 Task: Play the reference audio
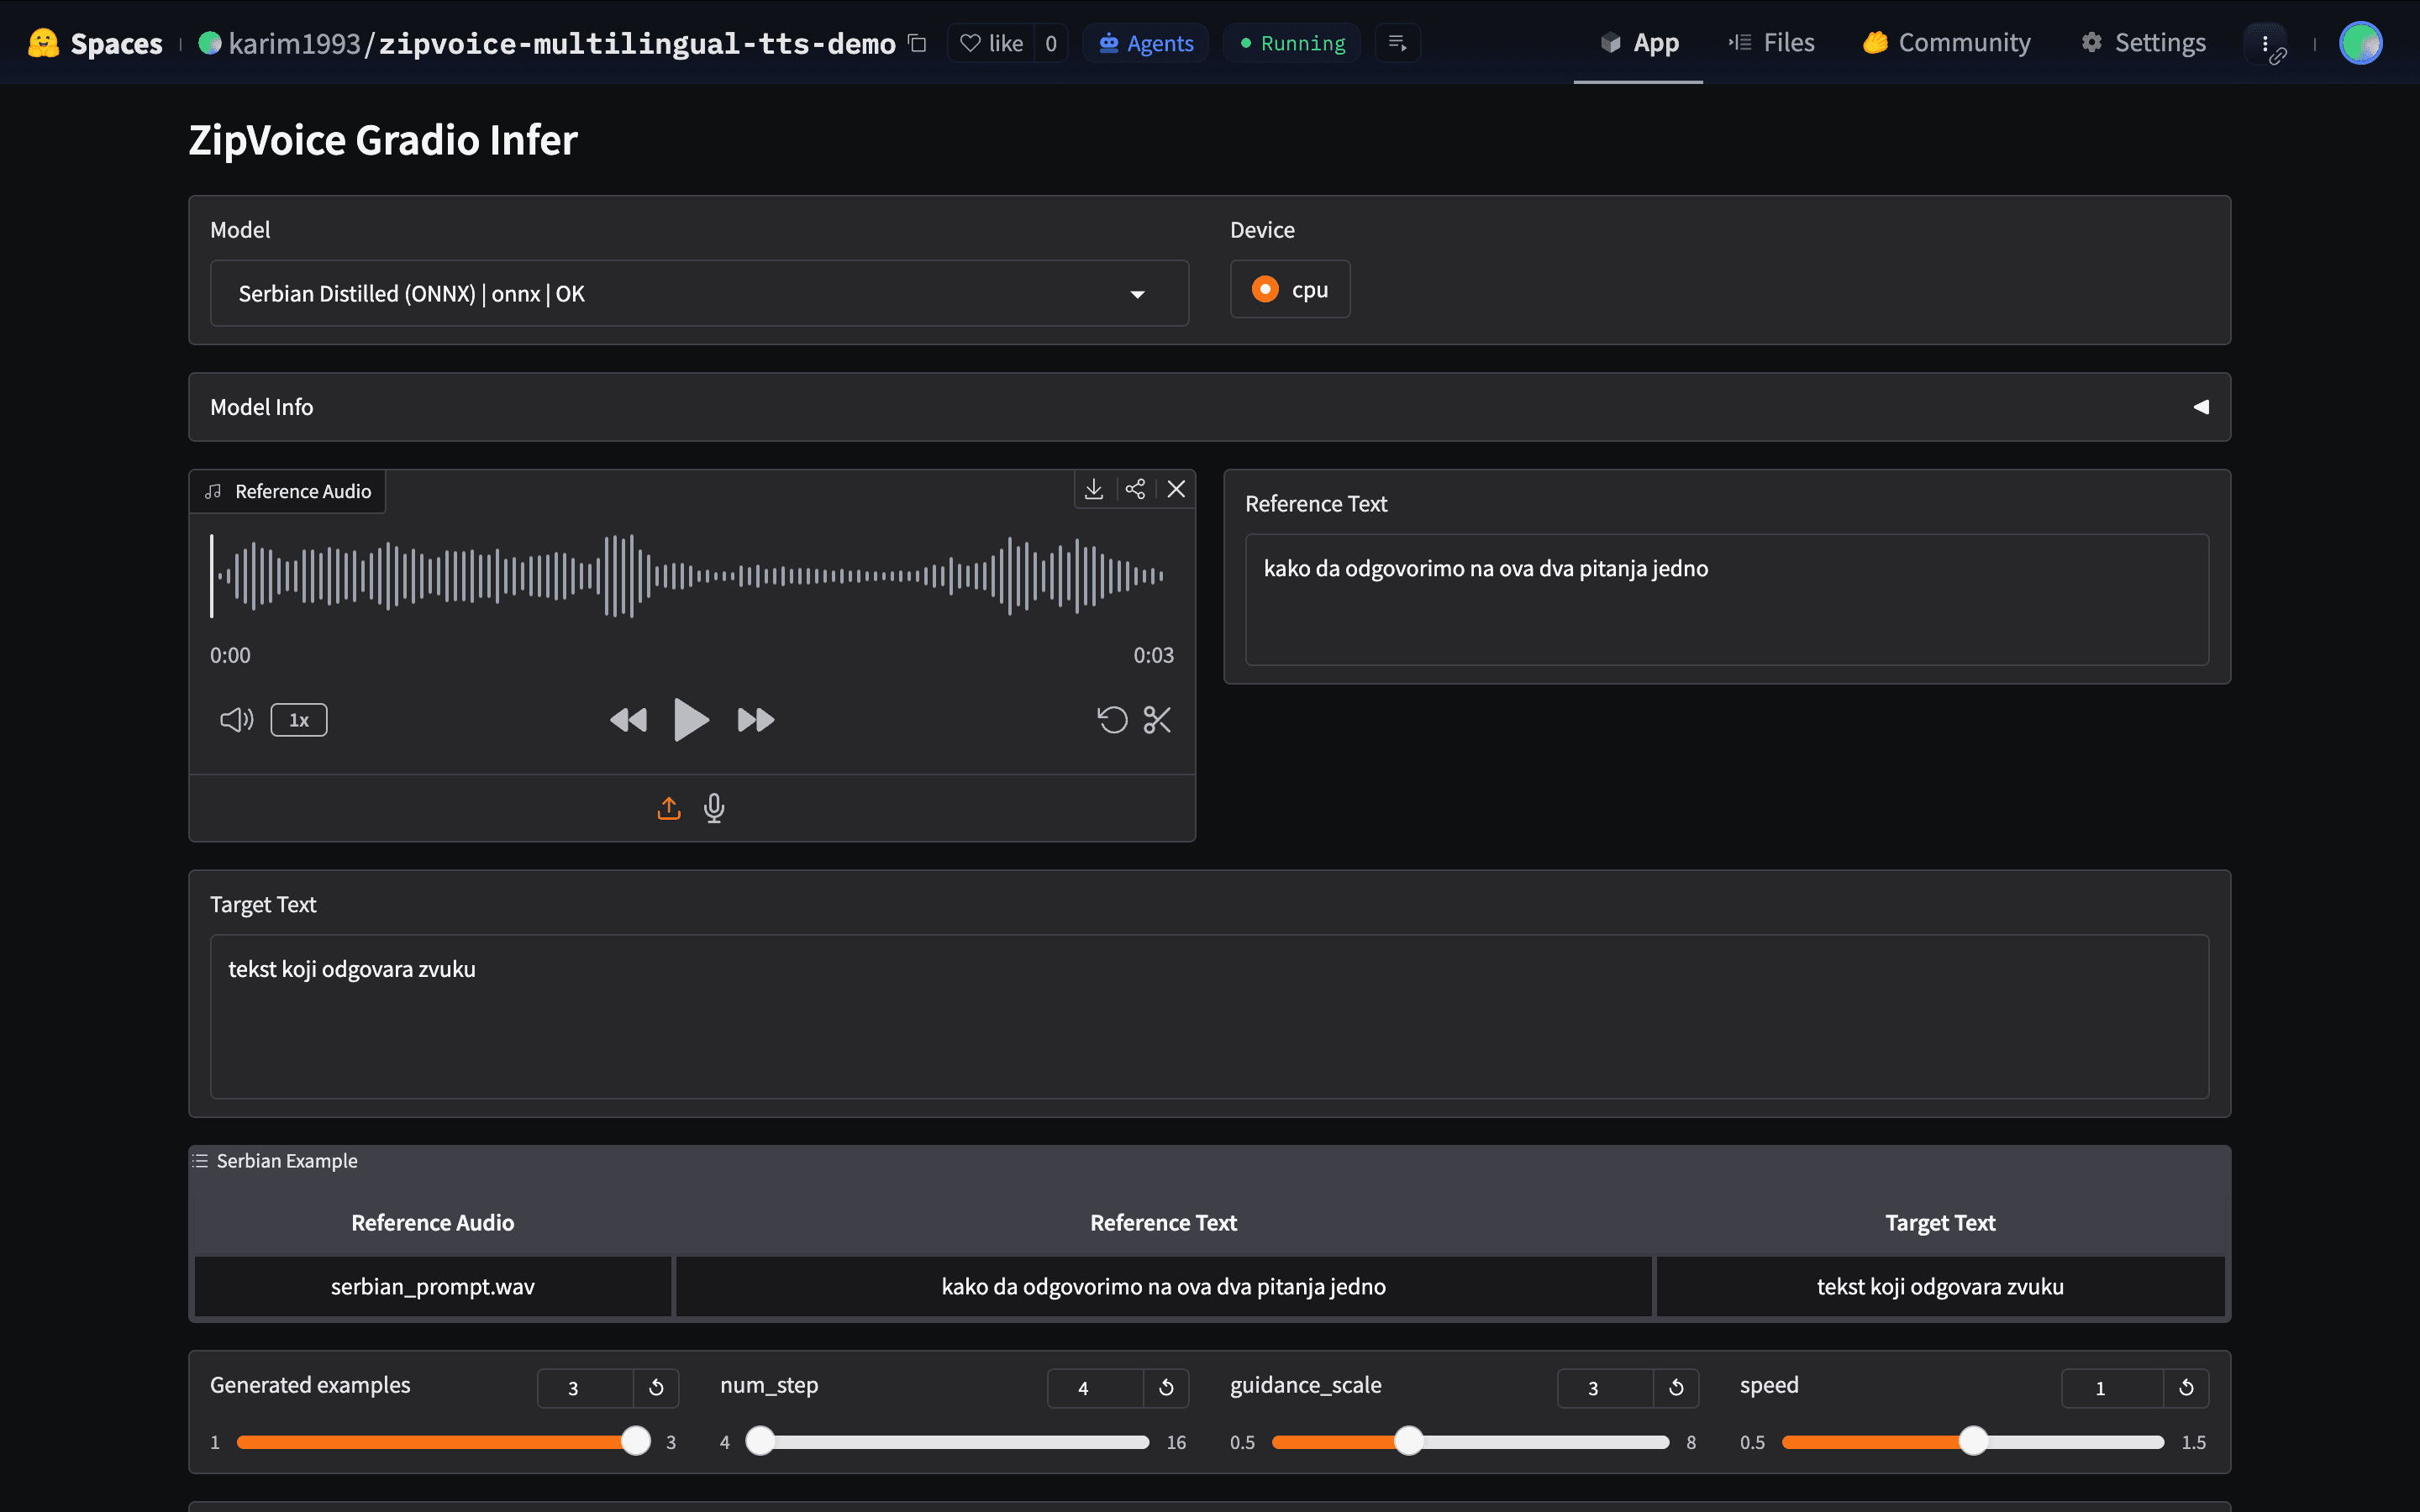pyautogui.click(x=691, y=720)
